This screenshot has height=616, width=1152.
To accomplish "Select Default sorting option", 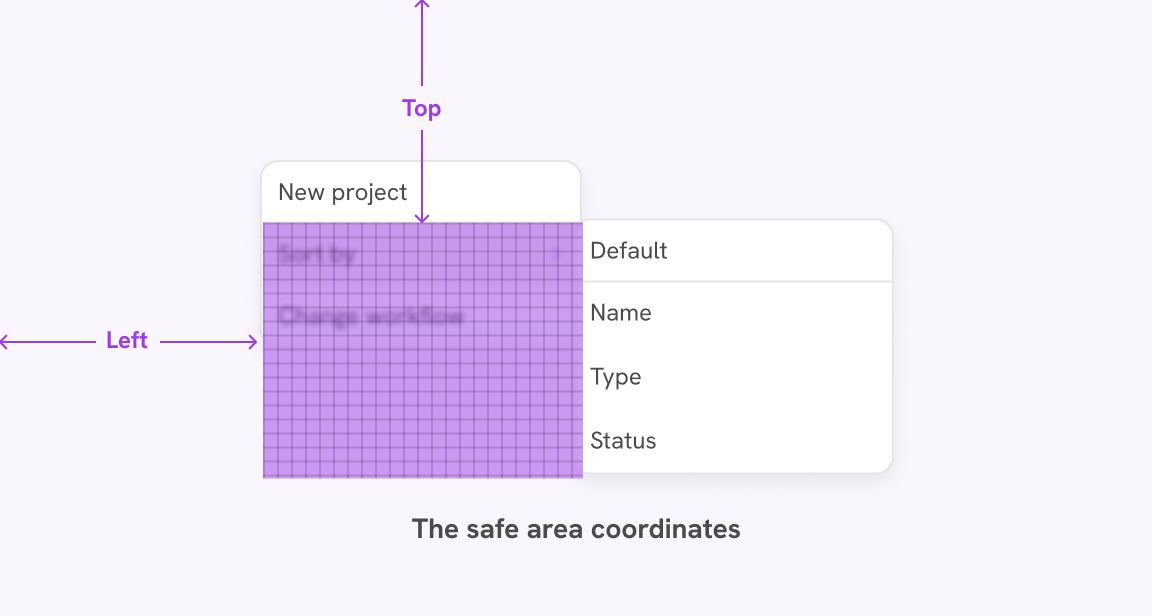I will click(629, 251).
